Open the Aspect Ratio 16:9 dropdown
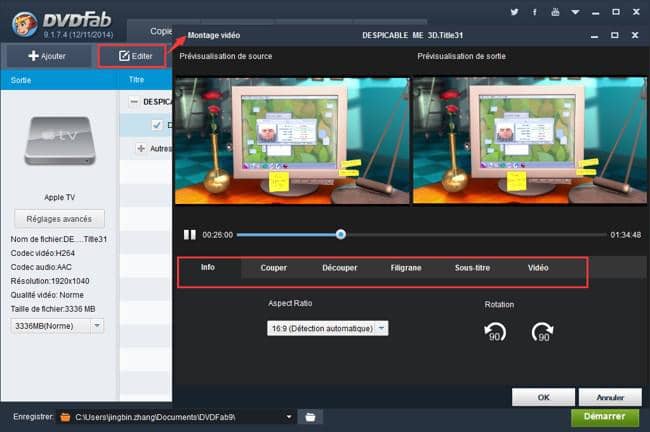Image resolution: width=650 pixels, height=432 pixels. (x=327, y=328)
